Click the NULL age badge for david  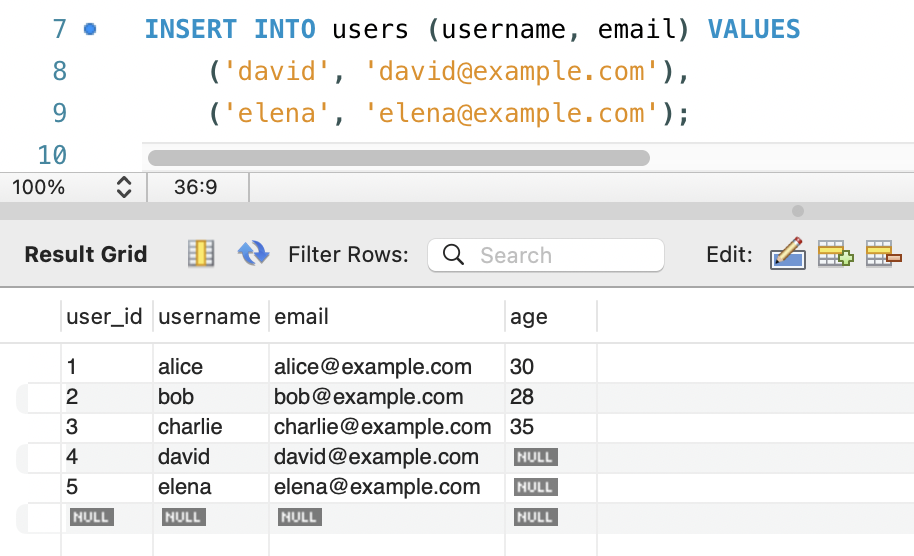tap(535, 457)
